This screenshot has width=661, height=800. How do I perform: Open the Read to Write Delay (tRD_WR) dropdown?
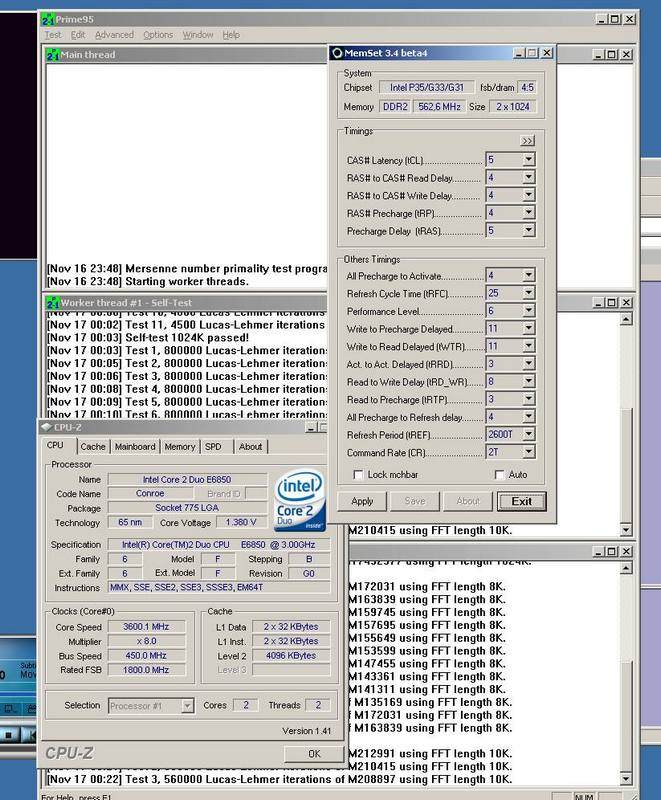click(529, 381)
